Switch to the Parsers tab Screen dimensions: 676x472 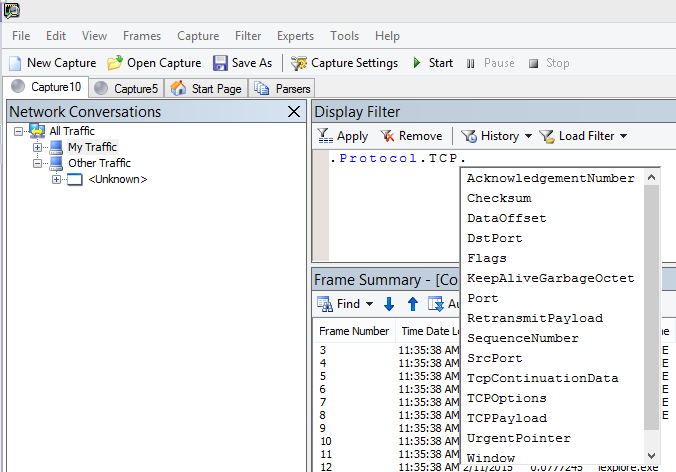[x=284, y=88]
